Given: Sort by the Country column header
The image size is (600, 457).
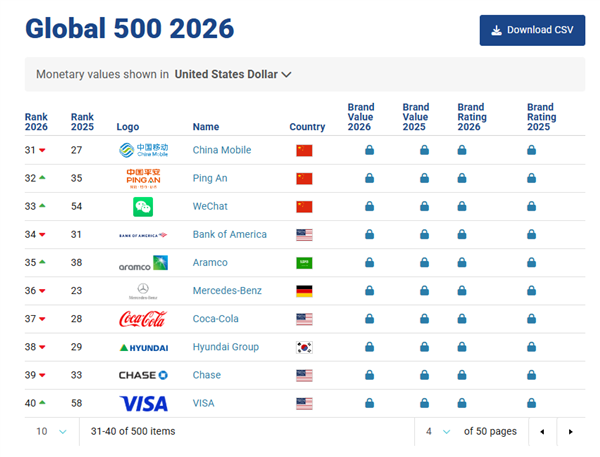Looking at the screenshot, I should 307,127.
